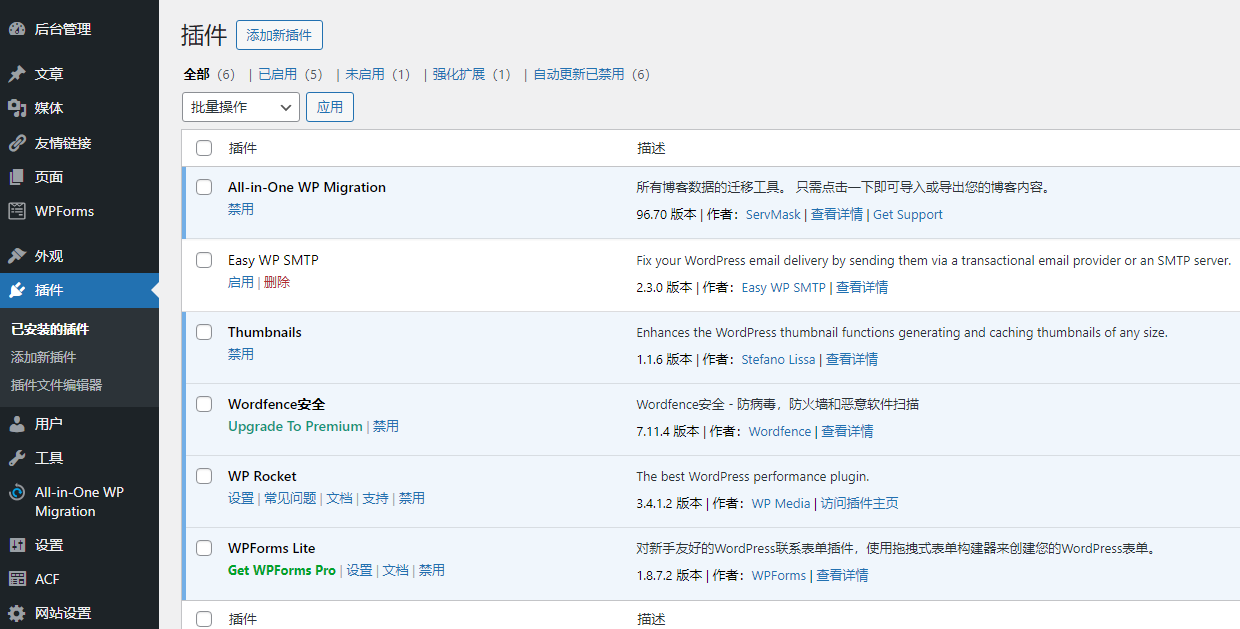Click the gear icon beside 网站设置
This screenshot has height=629, width=1240.
[17, 613]
